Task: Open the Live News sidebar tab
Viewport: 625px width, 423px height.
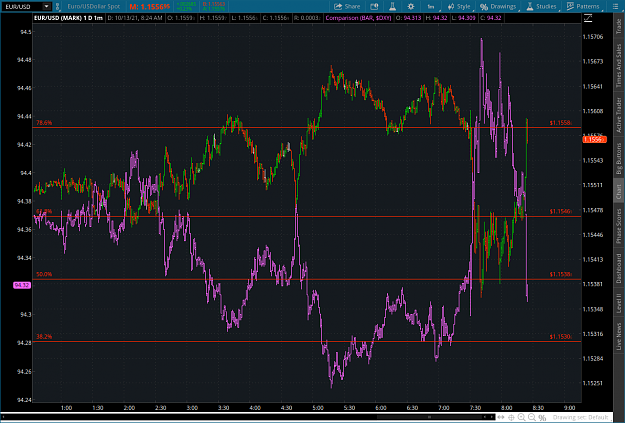Action: click(x=619, y=336)
